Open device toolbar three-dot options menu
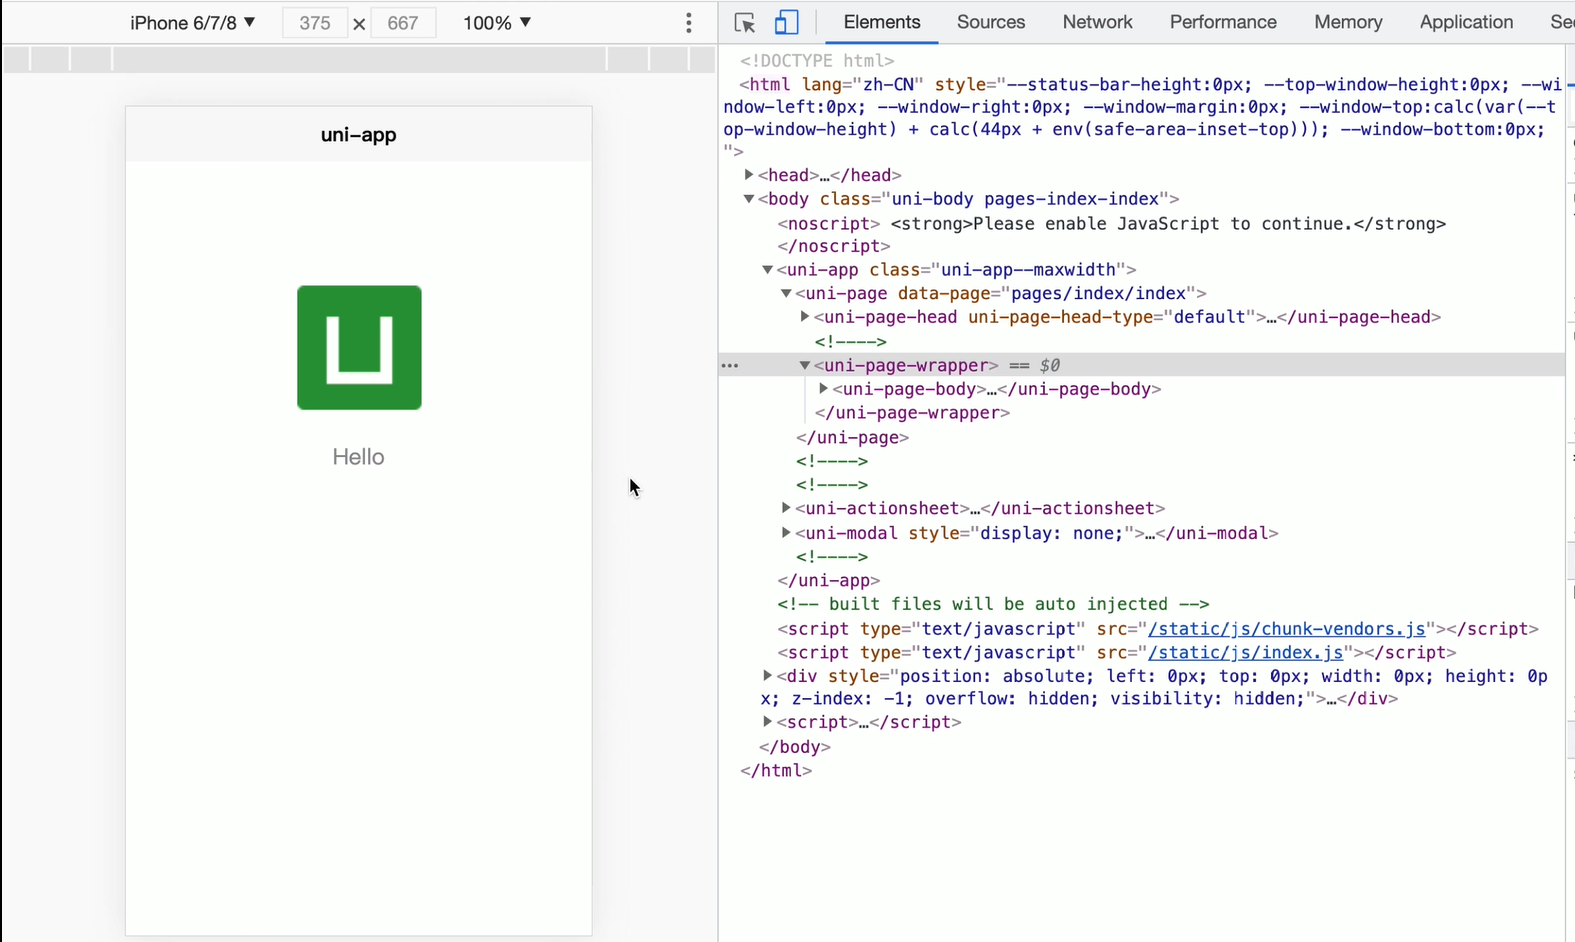This screenshot has width=1575, height=942. 689,23
